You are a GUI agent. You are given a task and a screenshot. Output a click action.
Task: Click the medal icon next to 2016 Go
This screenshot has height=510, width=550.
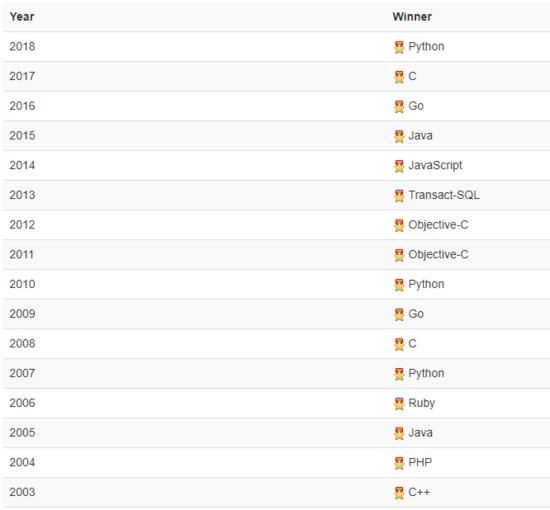(399, 106)
